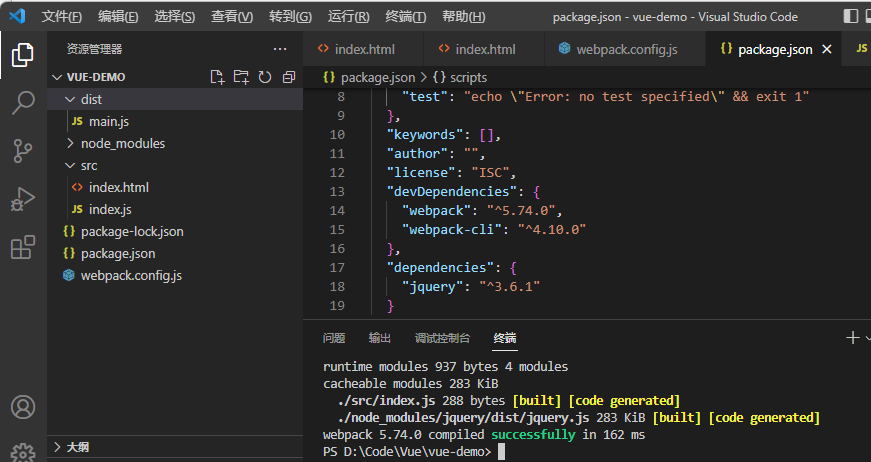
Task: Open the 转到(G) menu
Action: (290, 17)
